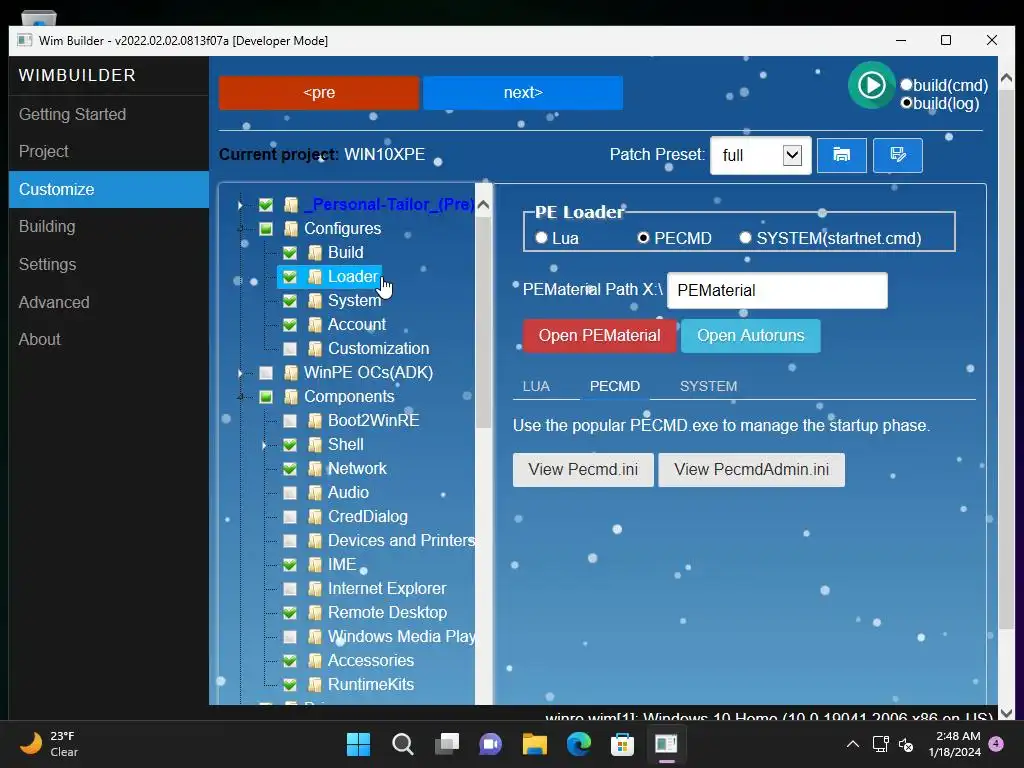This screenshot has height=768, width=1024.
Task: Enable the Audio component checkbox
Action: click(290, 492)
